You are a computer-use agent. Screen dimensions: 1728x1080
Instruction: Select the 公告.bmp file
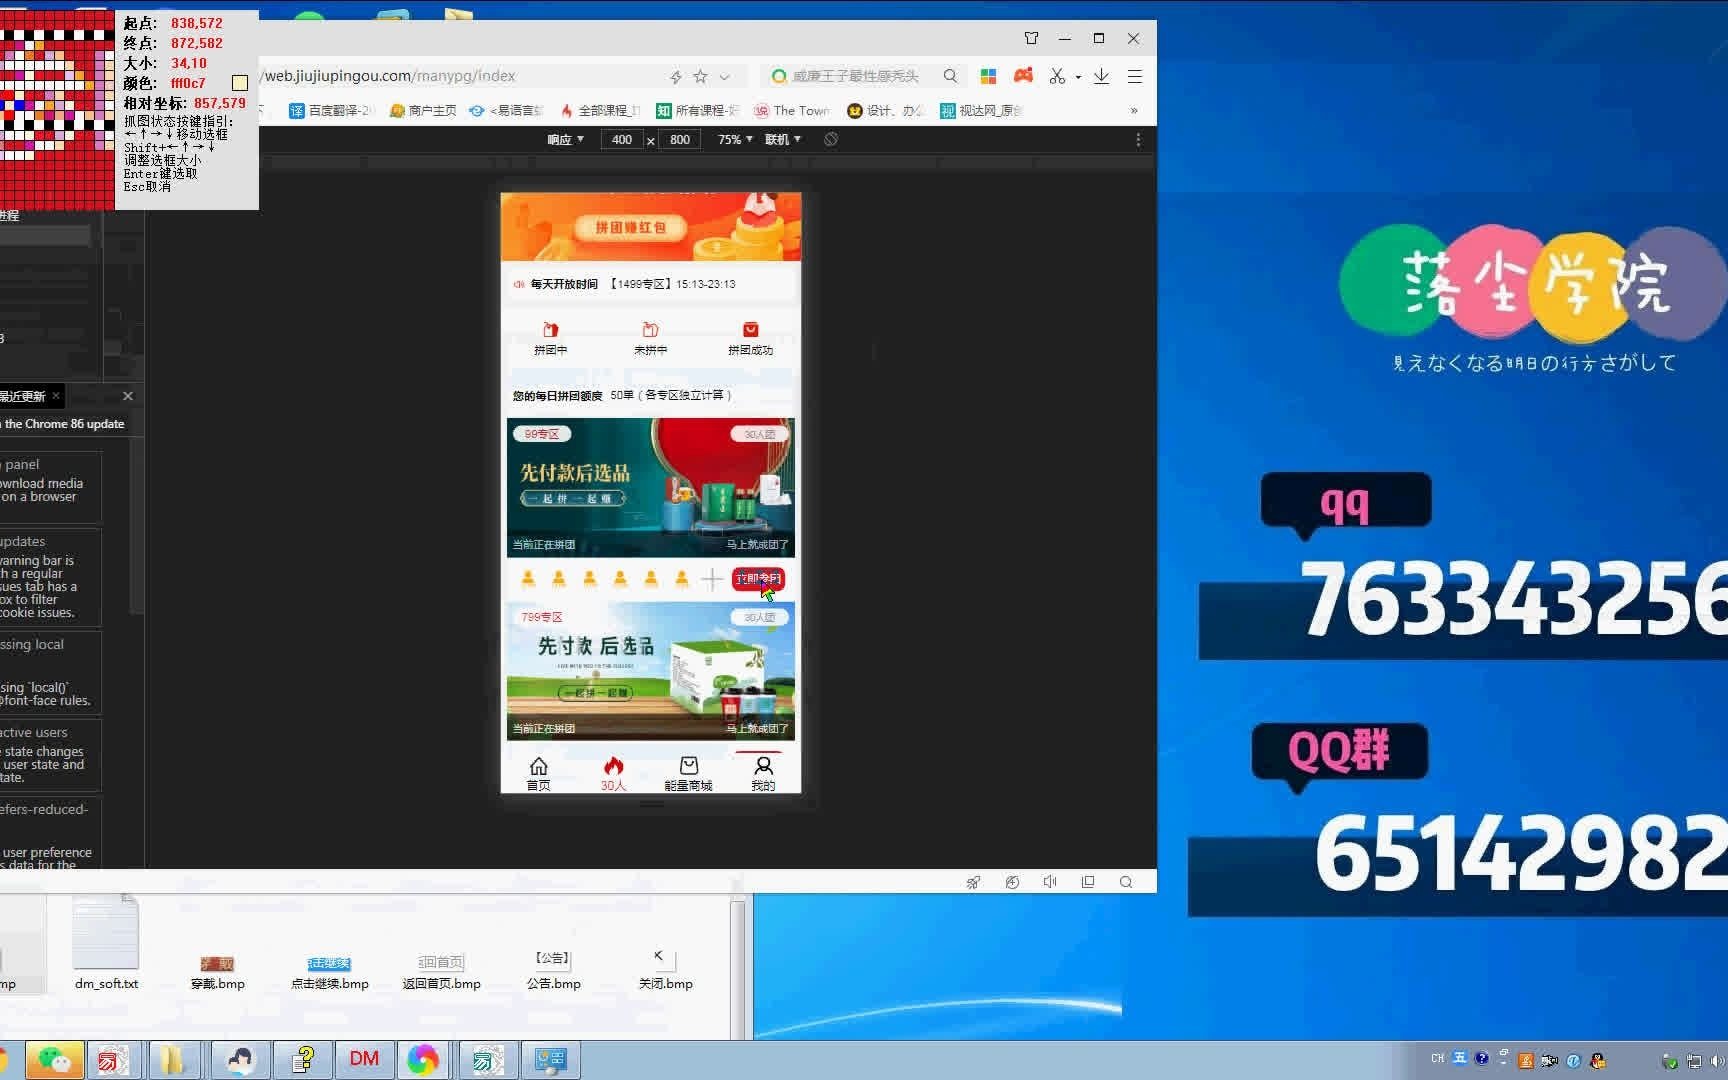(x=554, y=968)
